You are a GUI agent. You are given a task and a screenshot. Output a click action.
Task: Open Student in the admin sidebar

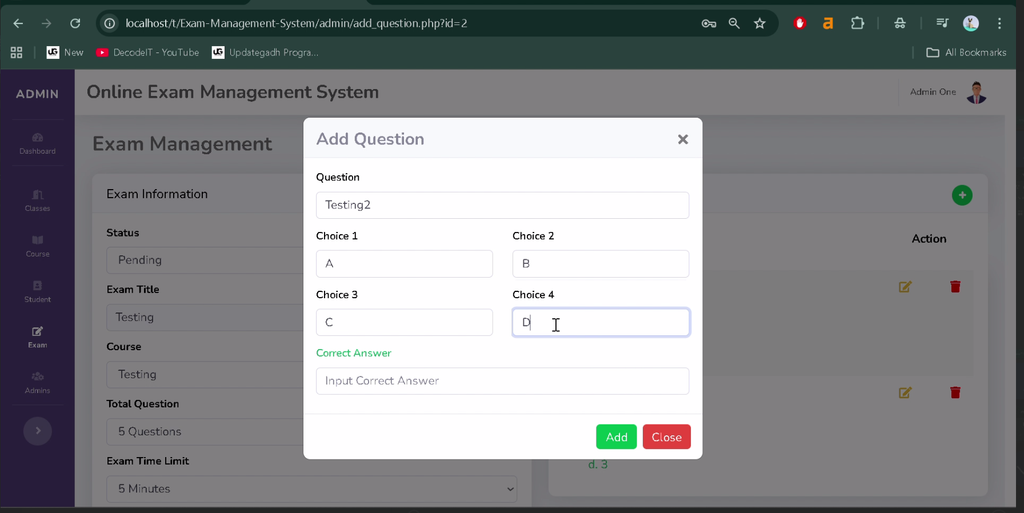point(37,292)
